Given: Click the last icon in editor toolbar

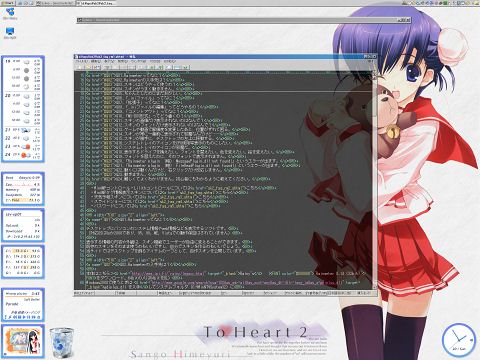Looking at the screenshot, I should coord(186,67).
